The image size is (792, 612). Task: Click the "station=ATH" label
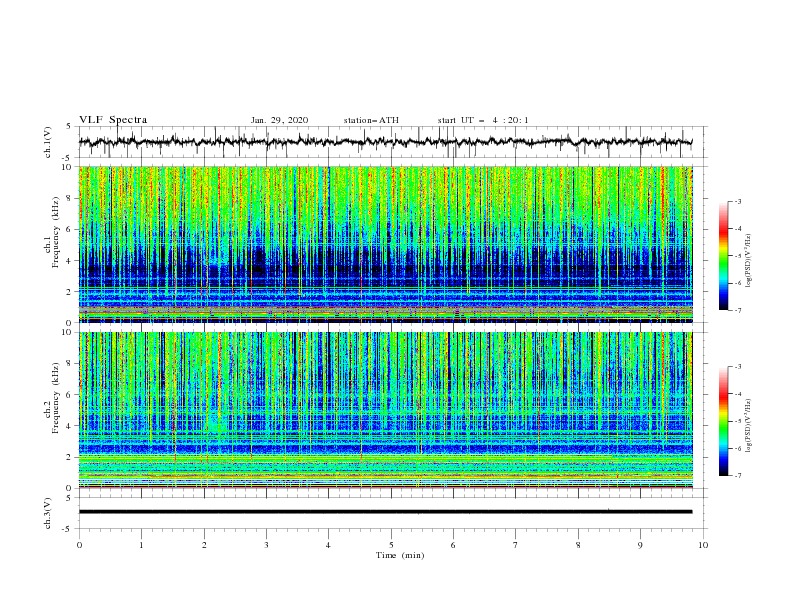point(371,120)
